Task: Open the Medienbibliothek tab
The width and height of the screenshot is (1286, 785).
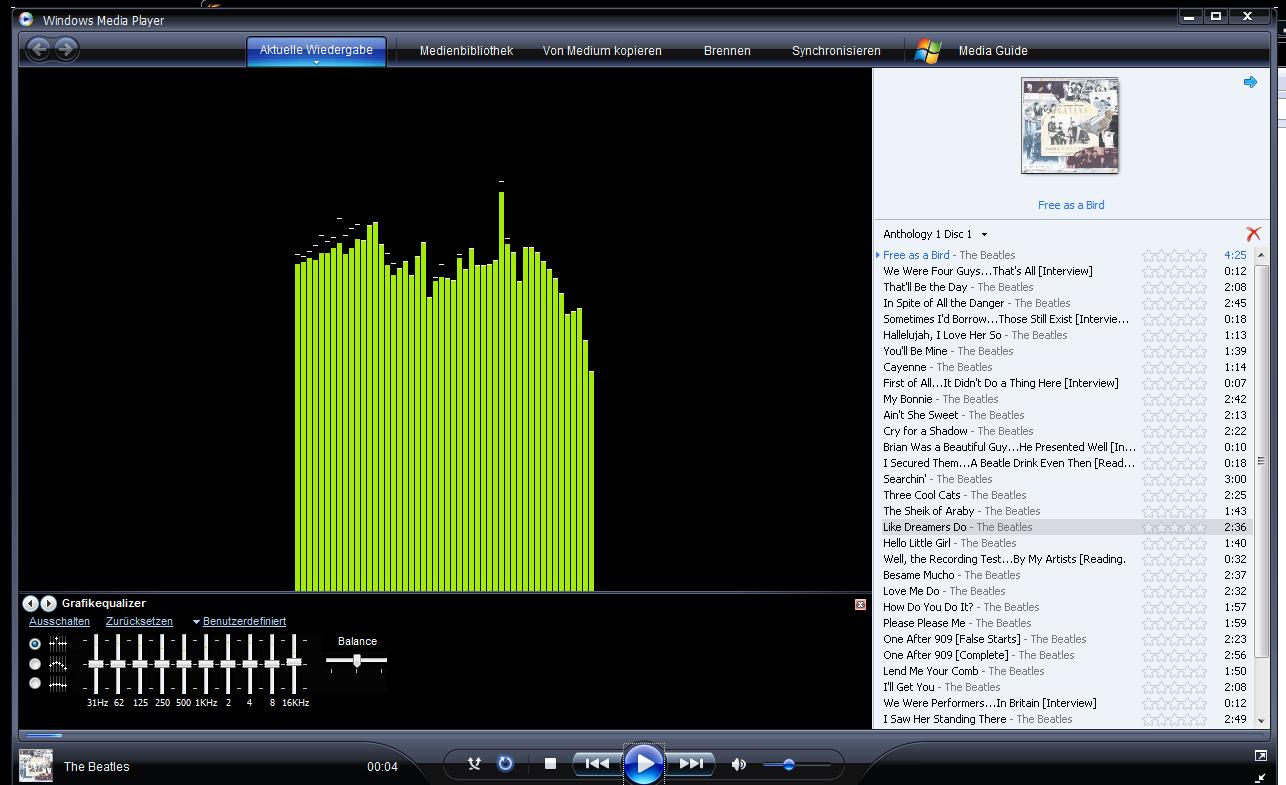Action: (466, 51)
